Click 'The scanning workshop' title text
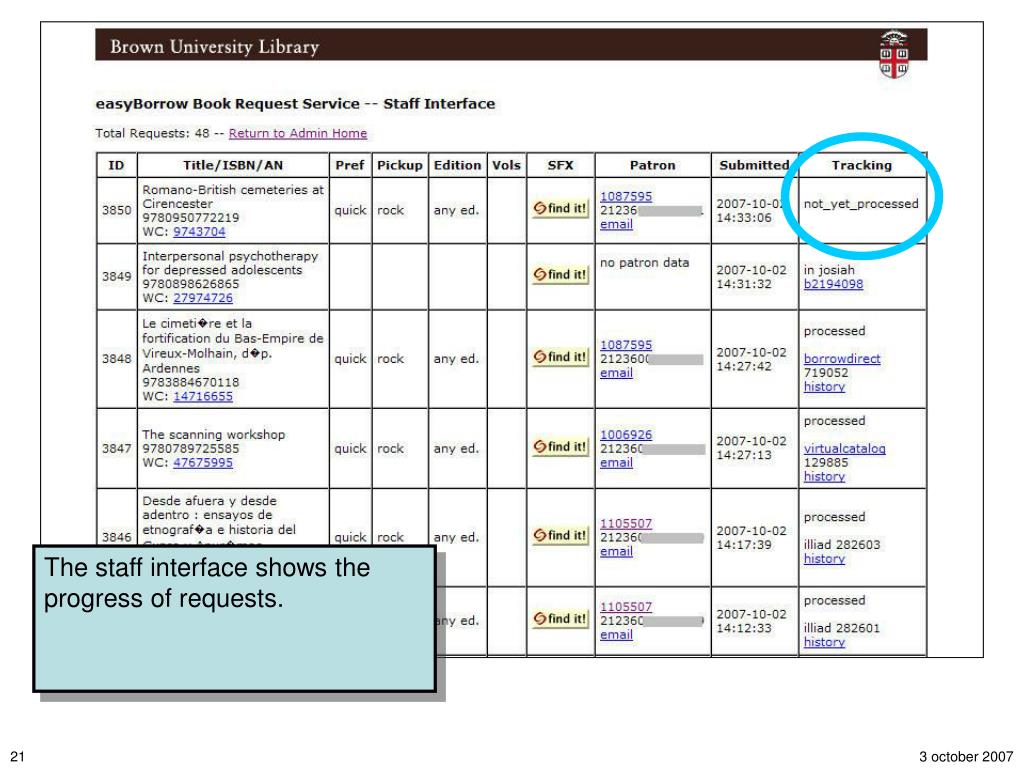Screen dimensions: 1024x768 214,434
